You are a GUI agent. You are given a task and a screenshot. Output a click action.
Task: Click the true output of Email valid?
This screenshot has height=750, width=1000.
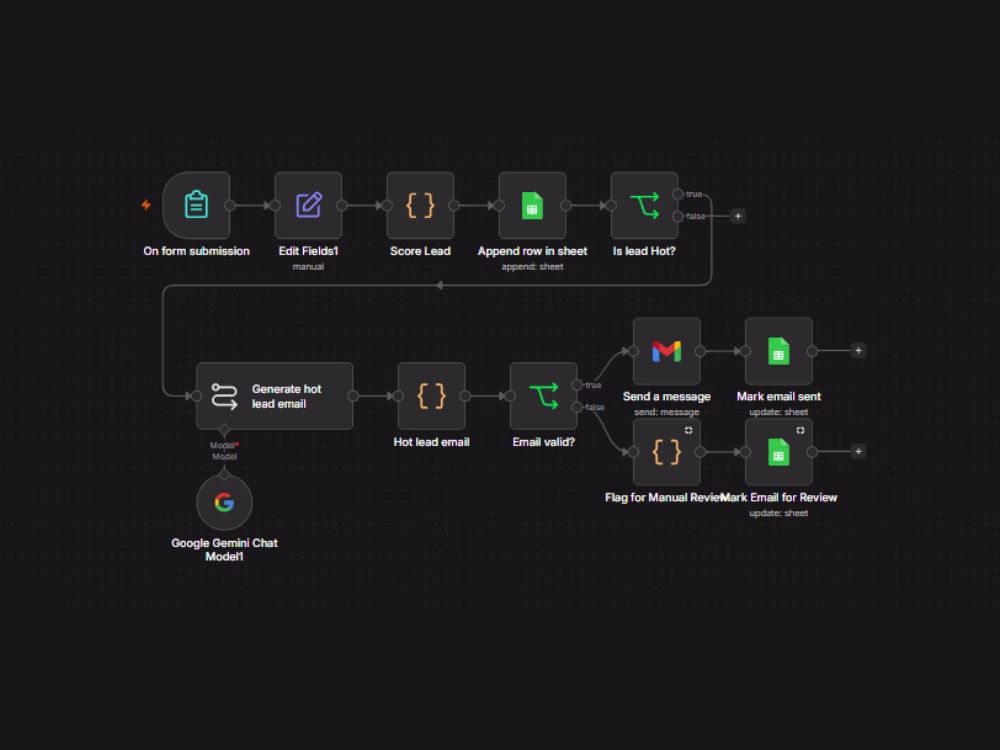(x=577, y=385)
